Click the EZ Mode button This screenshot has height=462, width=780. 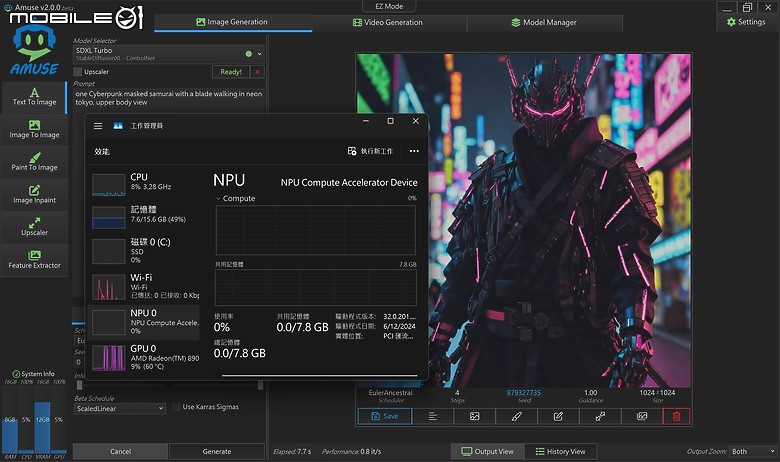pos(389,6)
